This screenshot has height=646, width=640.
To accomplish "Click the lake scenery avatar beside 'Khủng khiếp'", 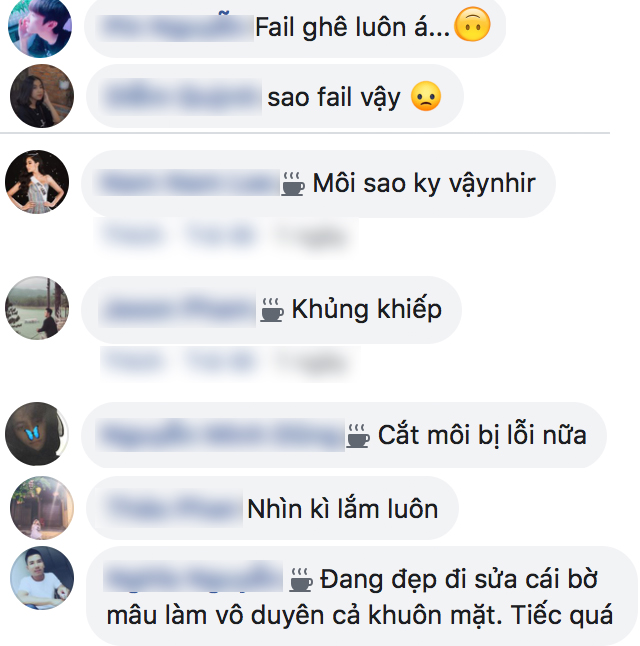I will pyautogui.click(x=37, y=308).
